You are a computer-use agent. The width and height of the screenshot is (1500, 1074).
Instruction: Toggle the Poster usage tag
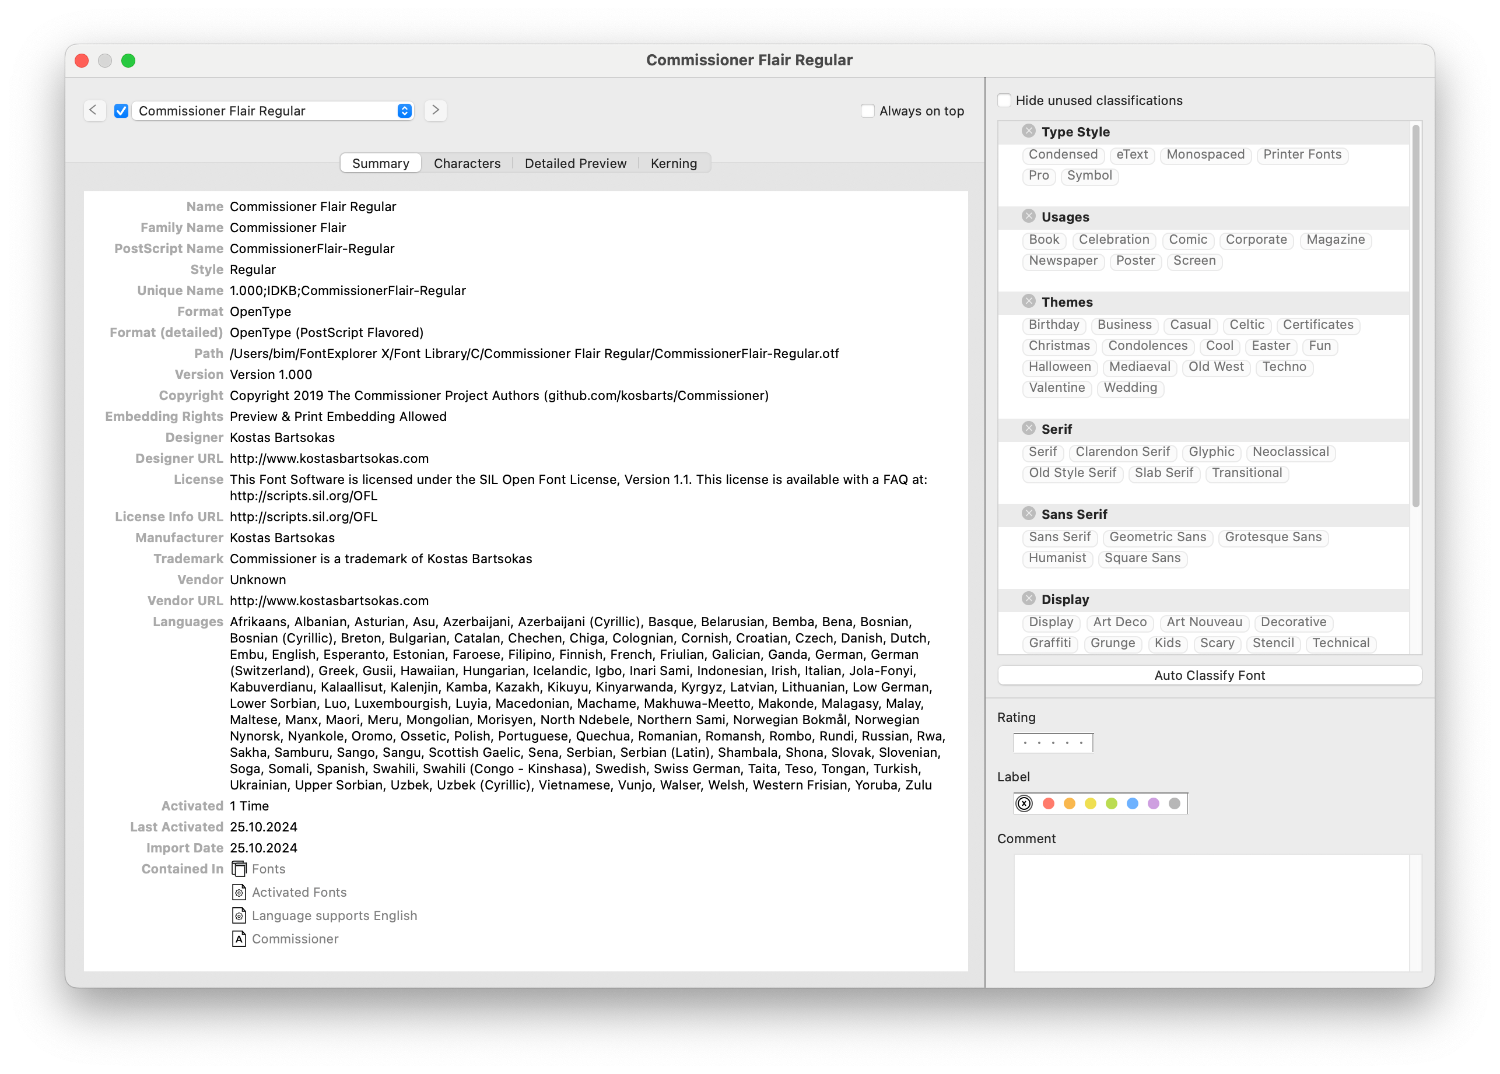tap(1136, 261)
